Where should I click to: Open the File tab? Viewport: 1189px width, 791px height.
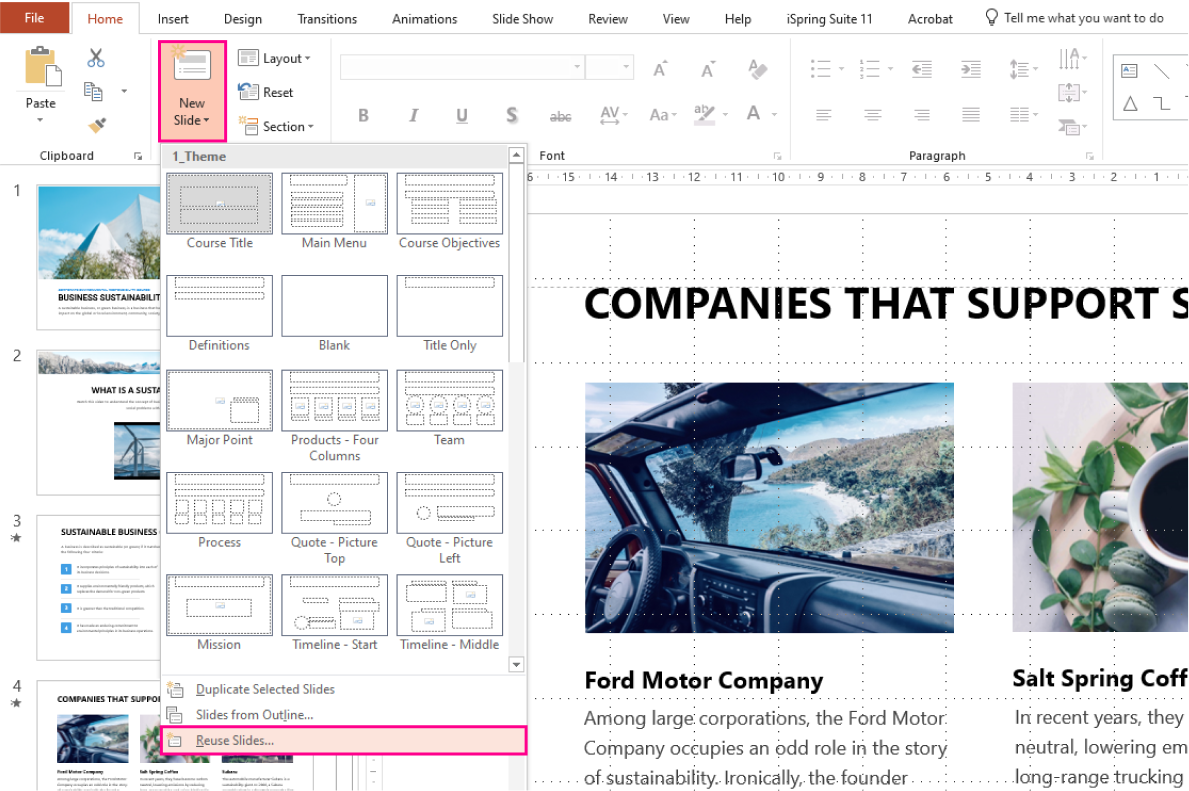click(34, 17)
